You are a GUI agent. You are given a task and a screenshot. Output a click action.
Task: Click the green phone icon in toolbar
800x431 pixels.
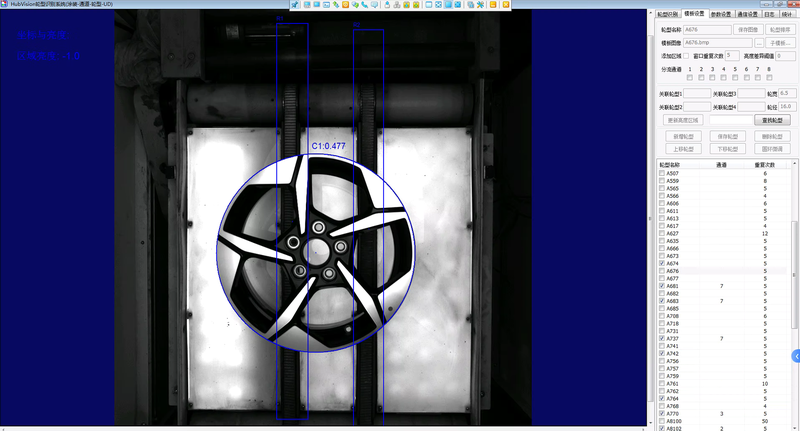(x=365, y=5)
